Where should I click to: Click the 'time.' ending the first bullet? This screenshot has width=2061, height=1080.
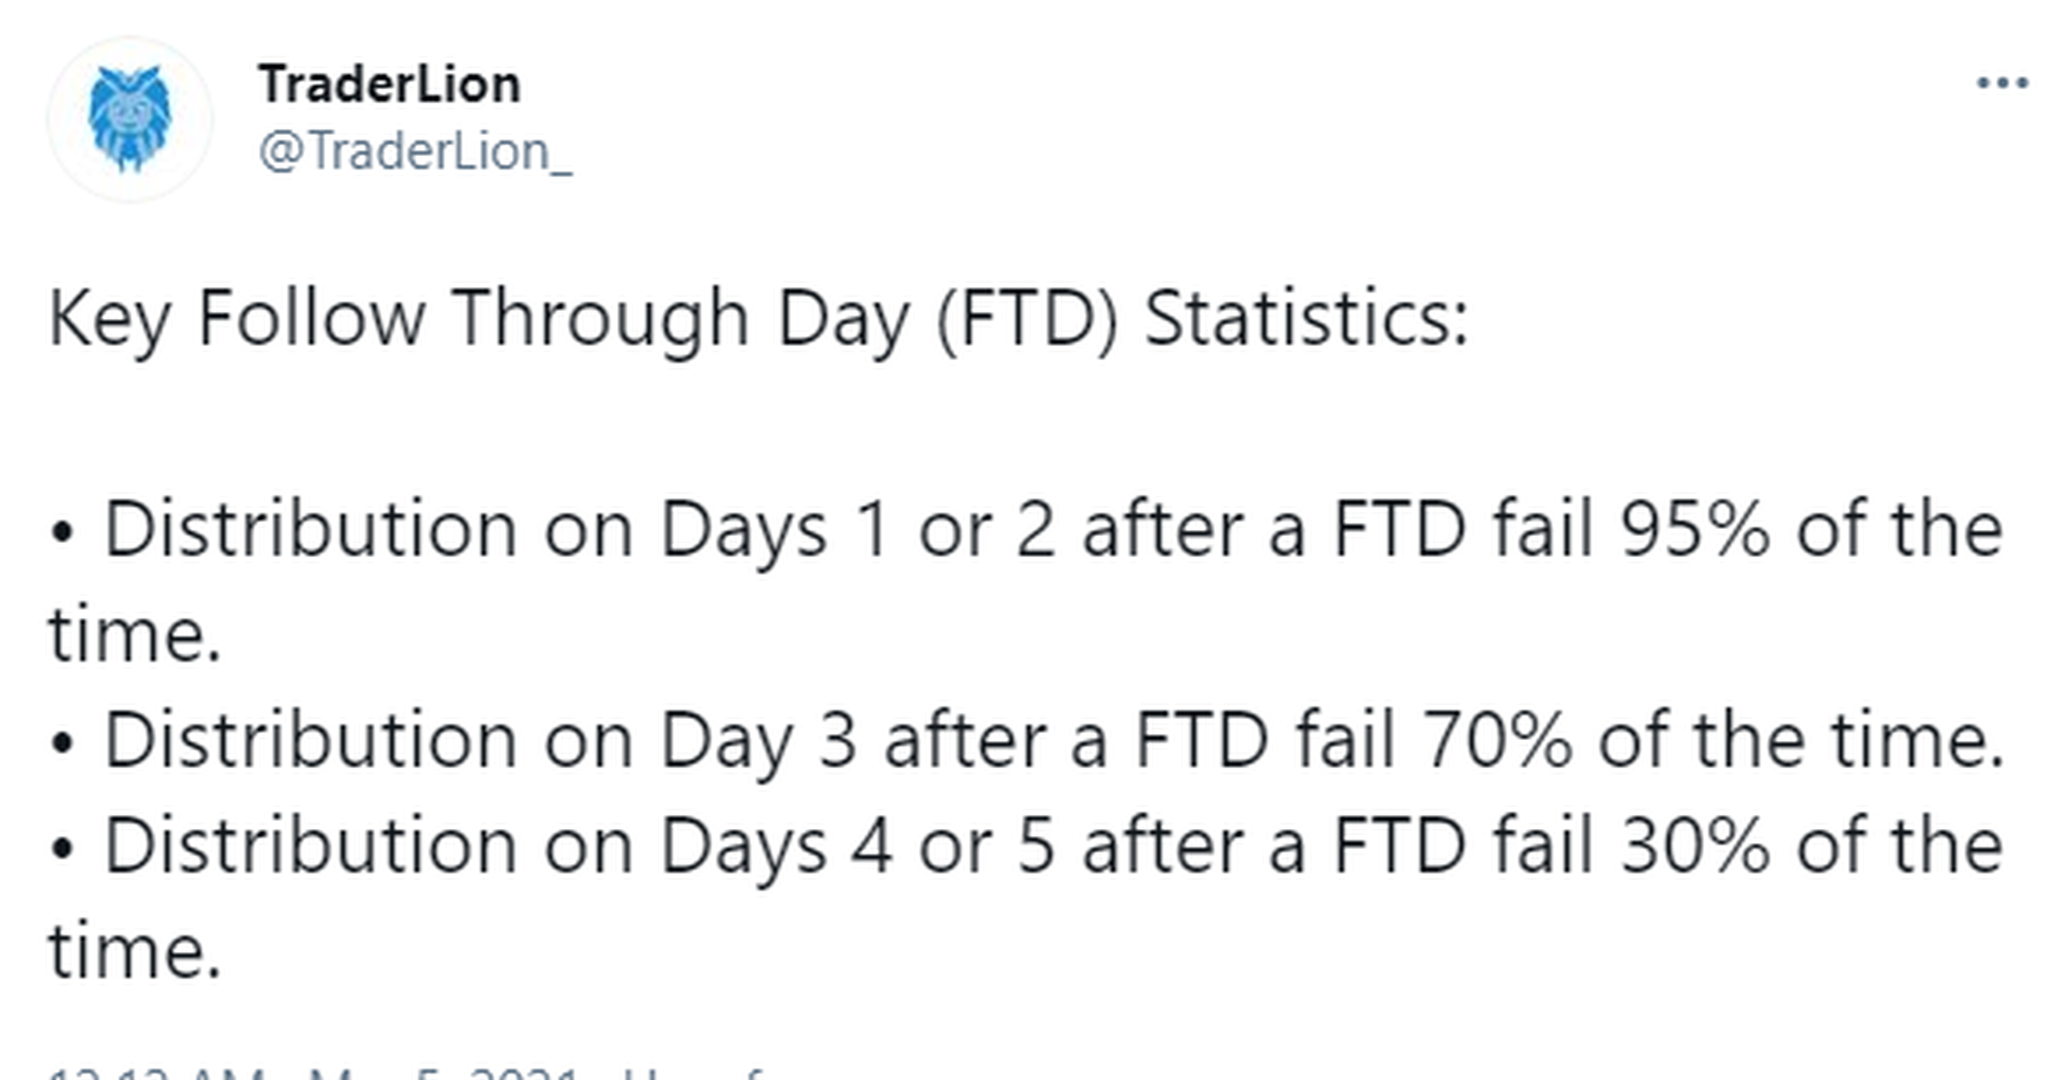[x=134, y=635]
